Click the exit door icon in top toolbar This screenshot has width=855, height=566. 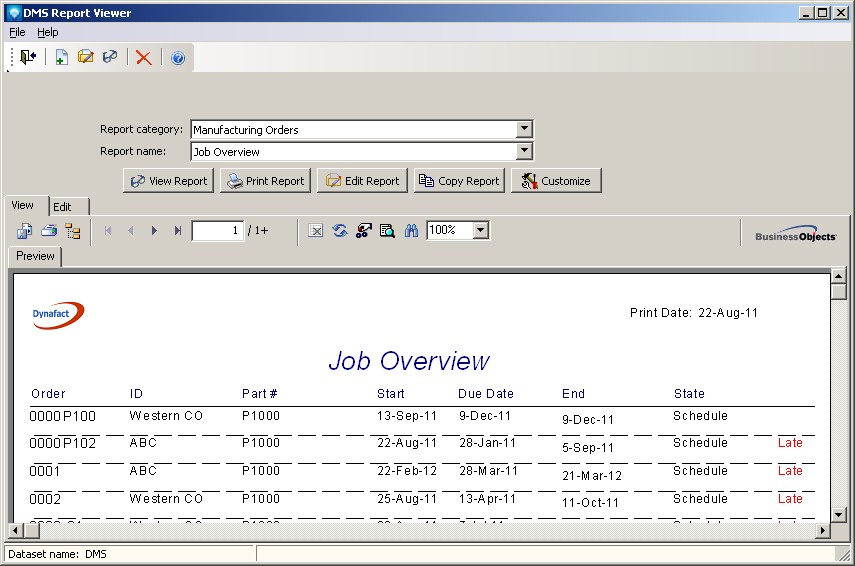pos(28,58)
